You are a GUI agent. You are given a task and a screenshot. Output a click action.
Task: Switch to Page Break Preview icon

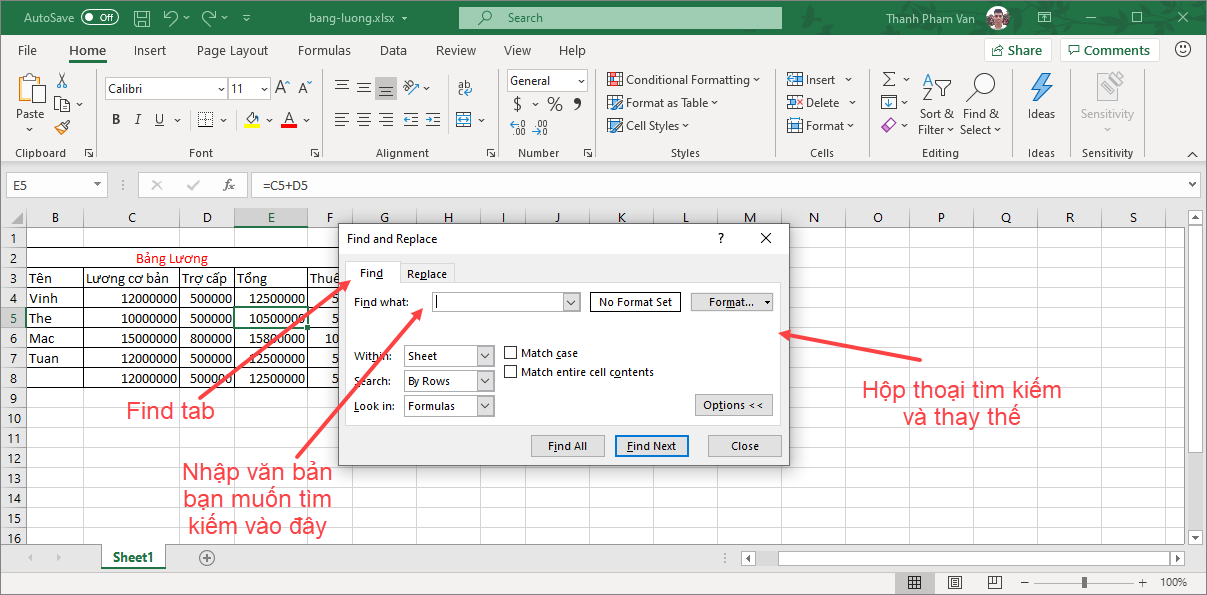click(x=993, y=582)
